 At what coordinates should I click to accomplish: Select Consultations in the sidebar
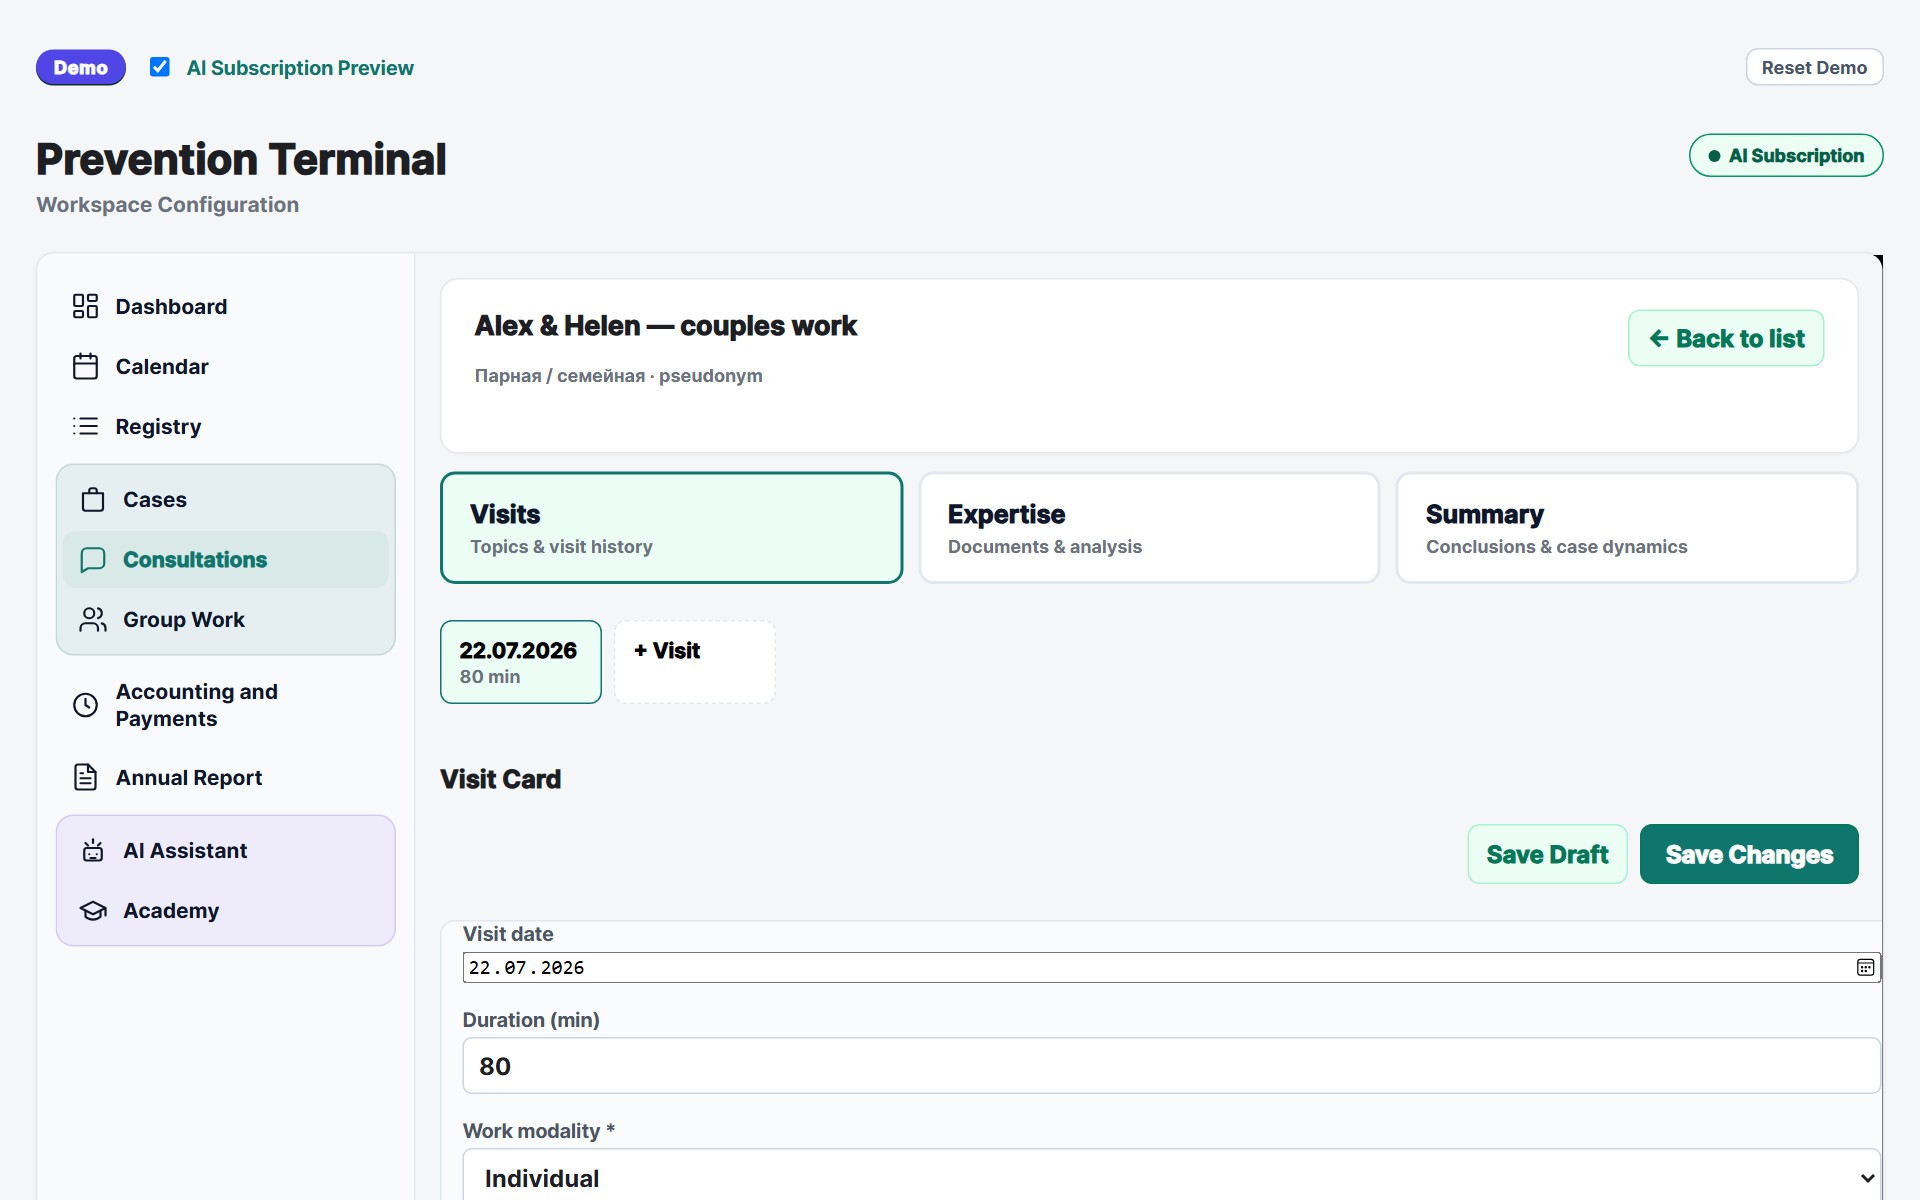click(x=225, y=559)
